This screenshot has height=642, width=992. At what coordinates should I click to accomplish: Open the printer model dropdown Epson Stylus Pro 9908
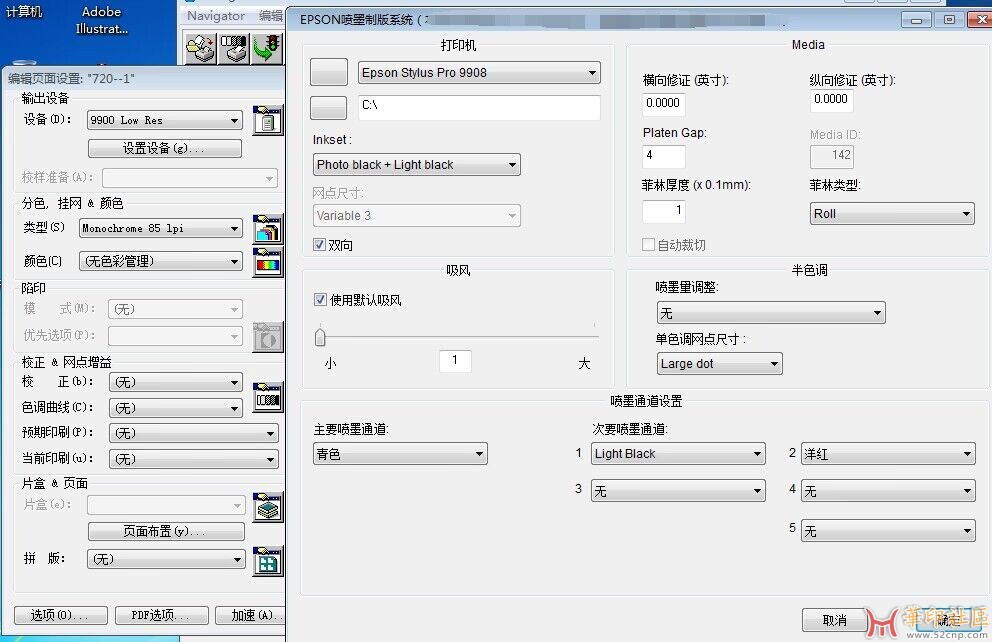pos(479,73)
